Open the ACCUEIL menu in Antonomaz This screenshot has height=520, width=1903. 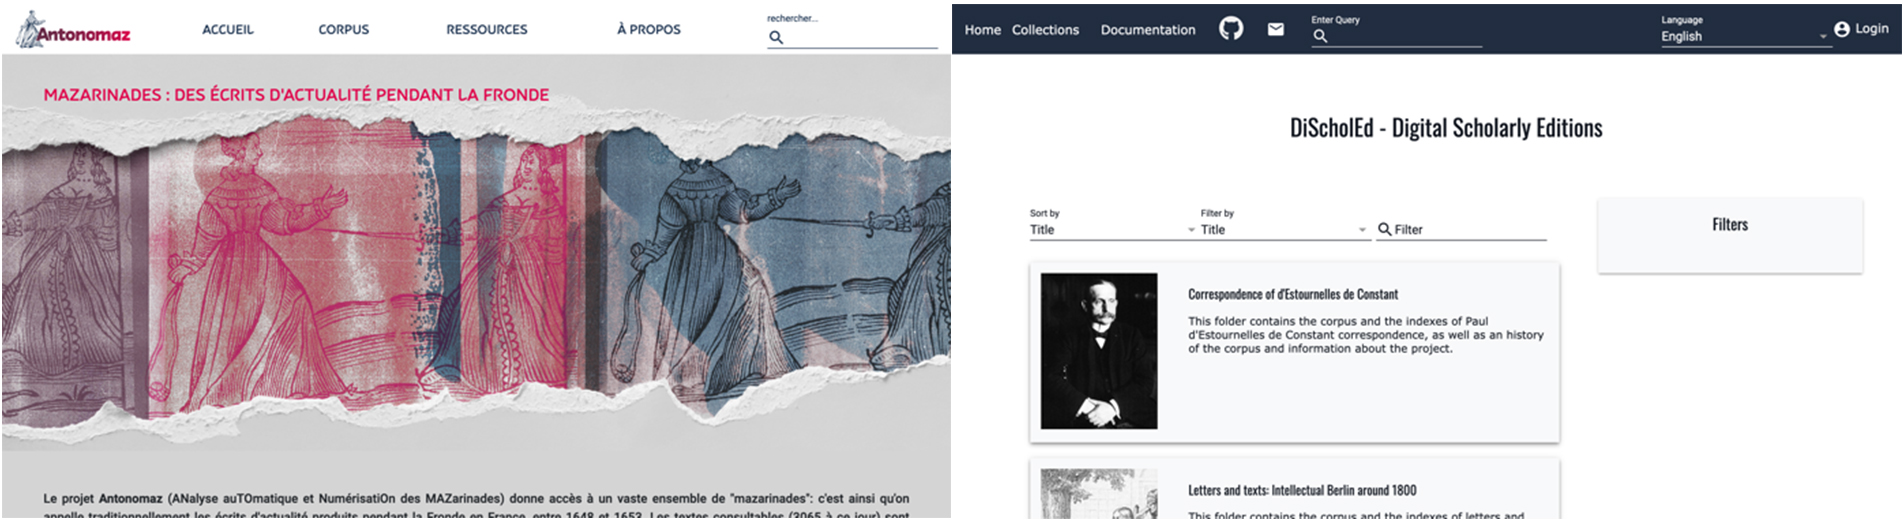(228, 30)
